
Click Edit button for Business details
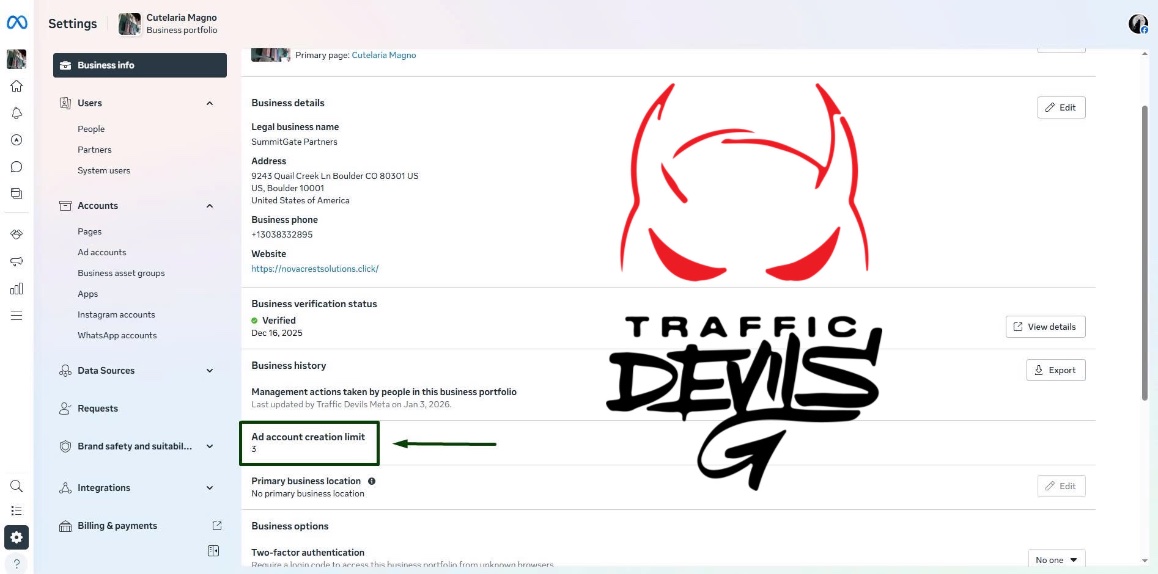tap(1061, 107)
